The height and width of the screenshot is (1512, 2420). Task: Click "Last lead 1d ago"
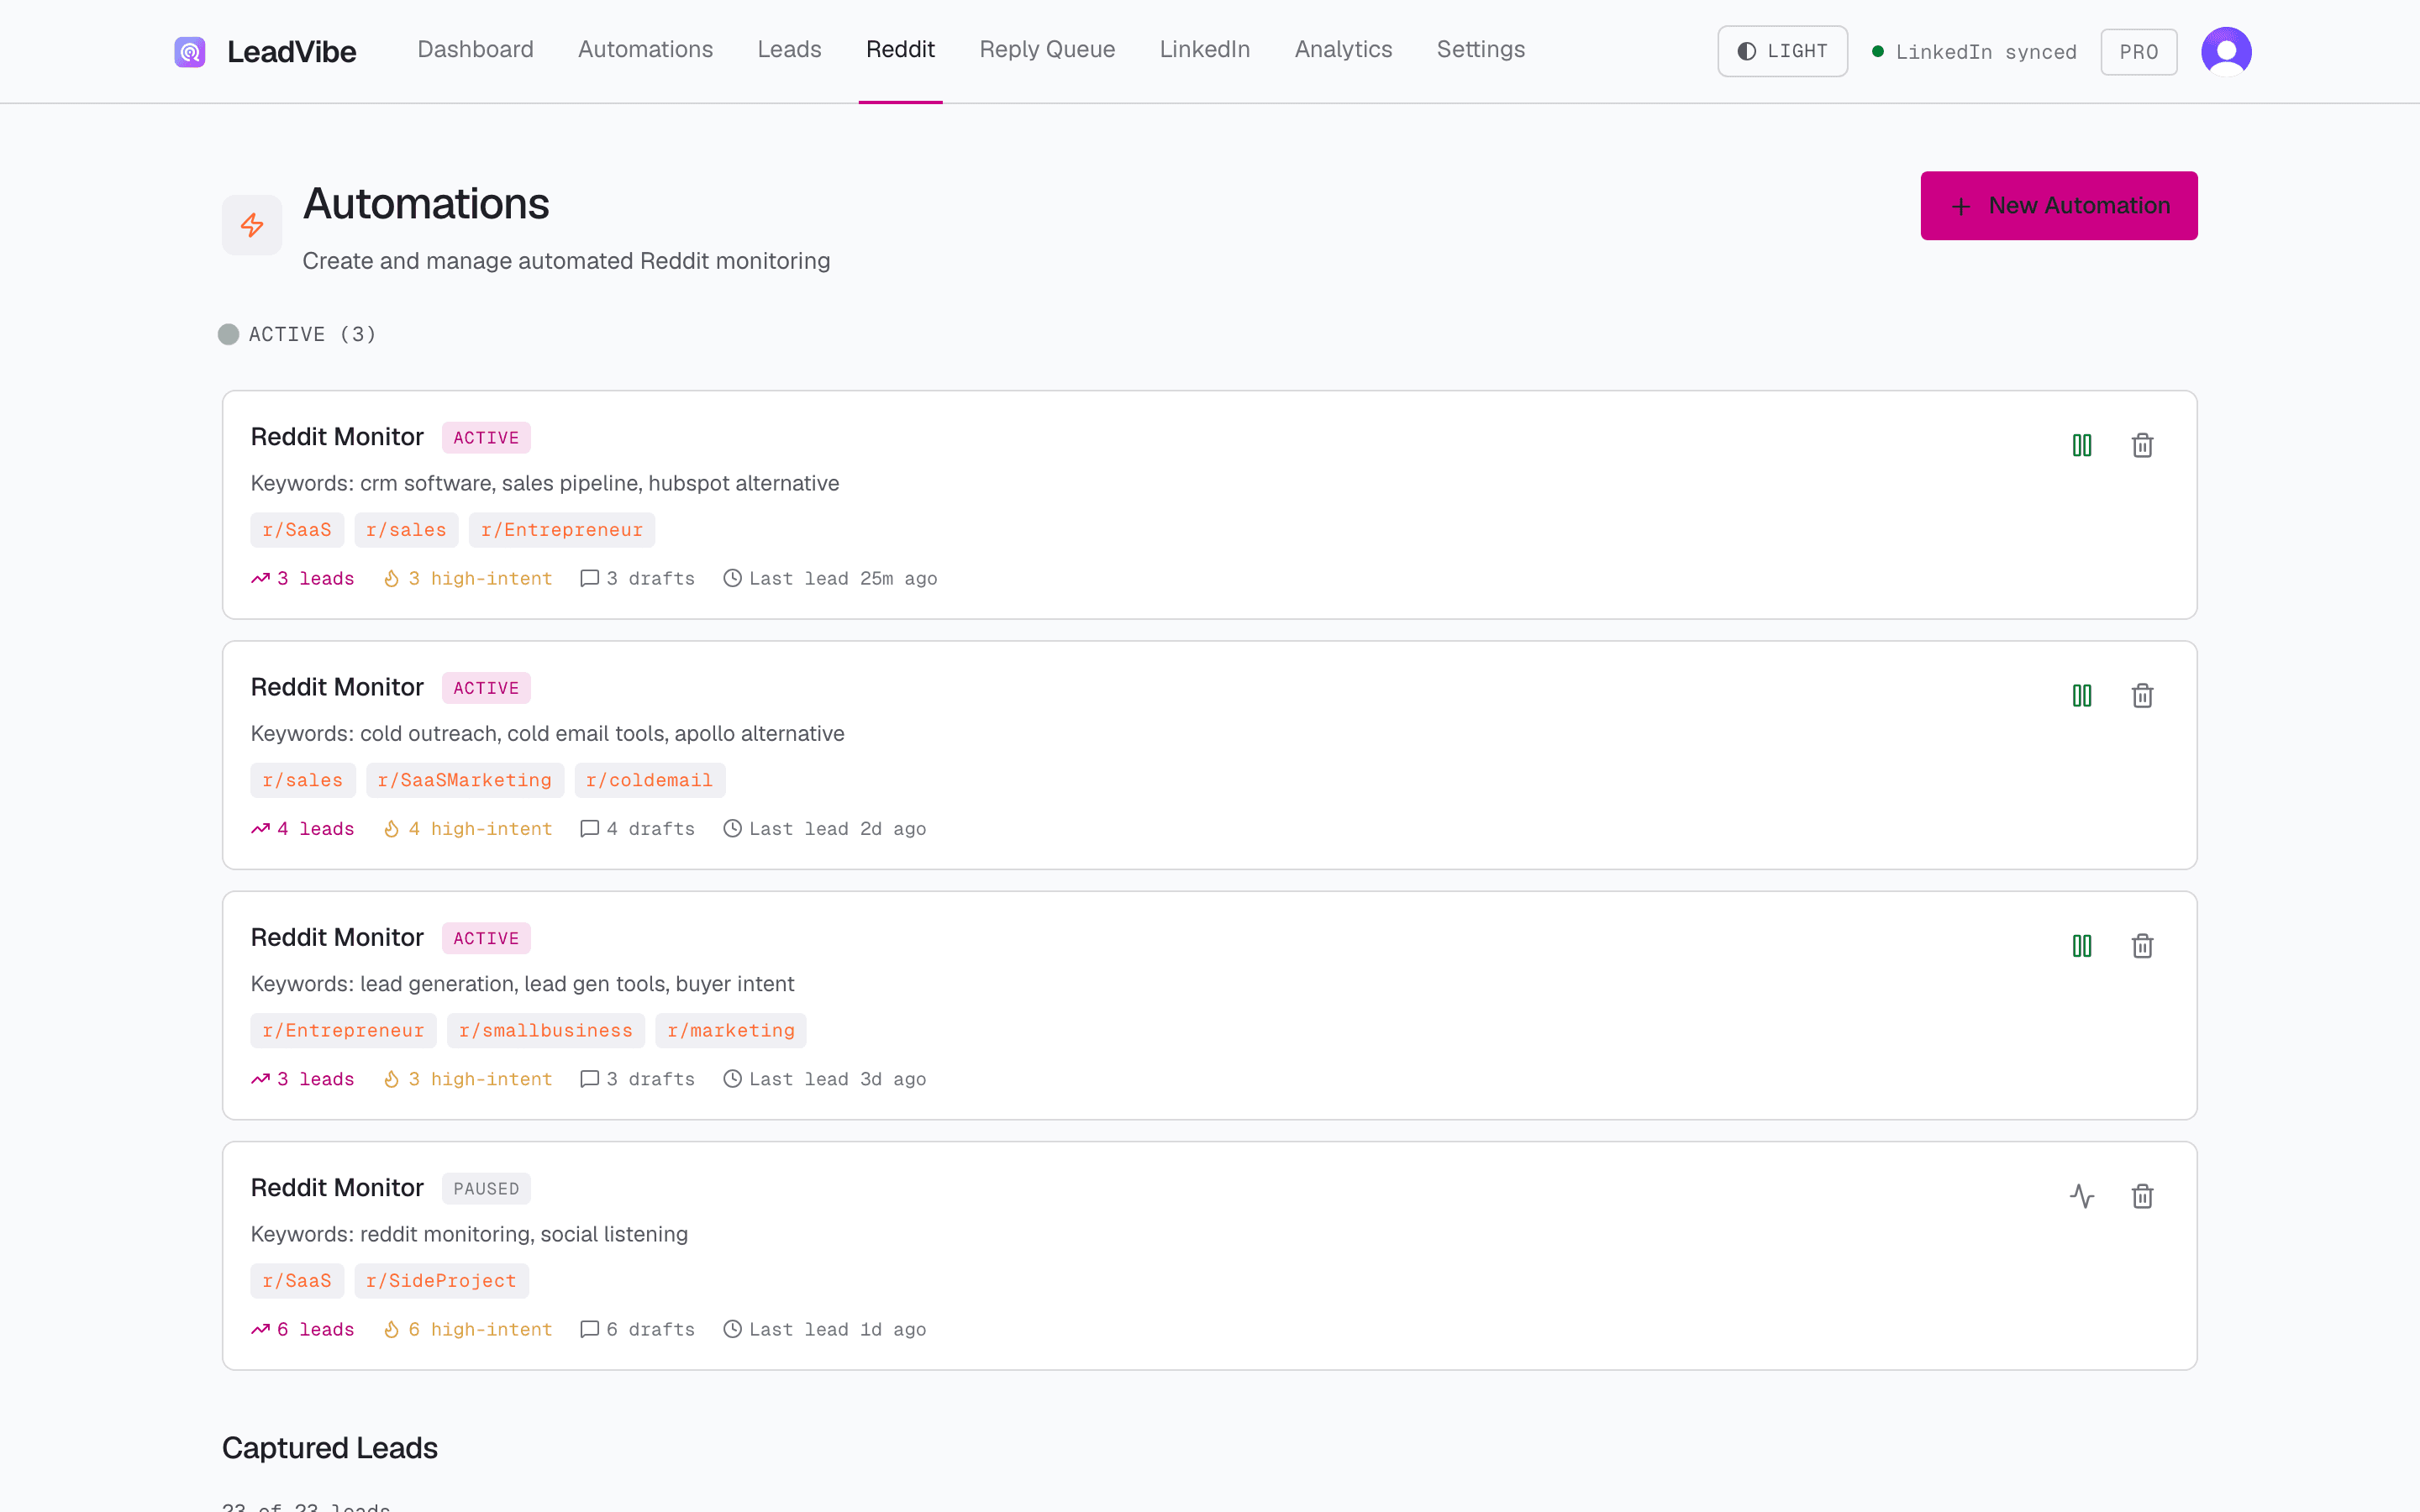tap(825, 1330)
